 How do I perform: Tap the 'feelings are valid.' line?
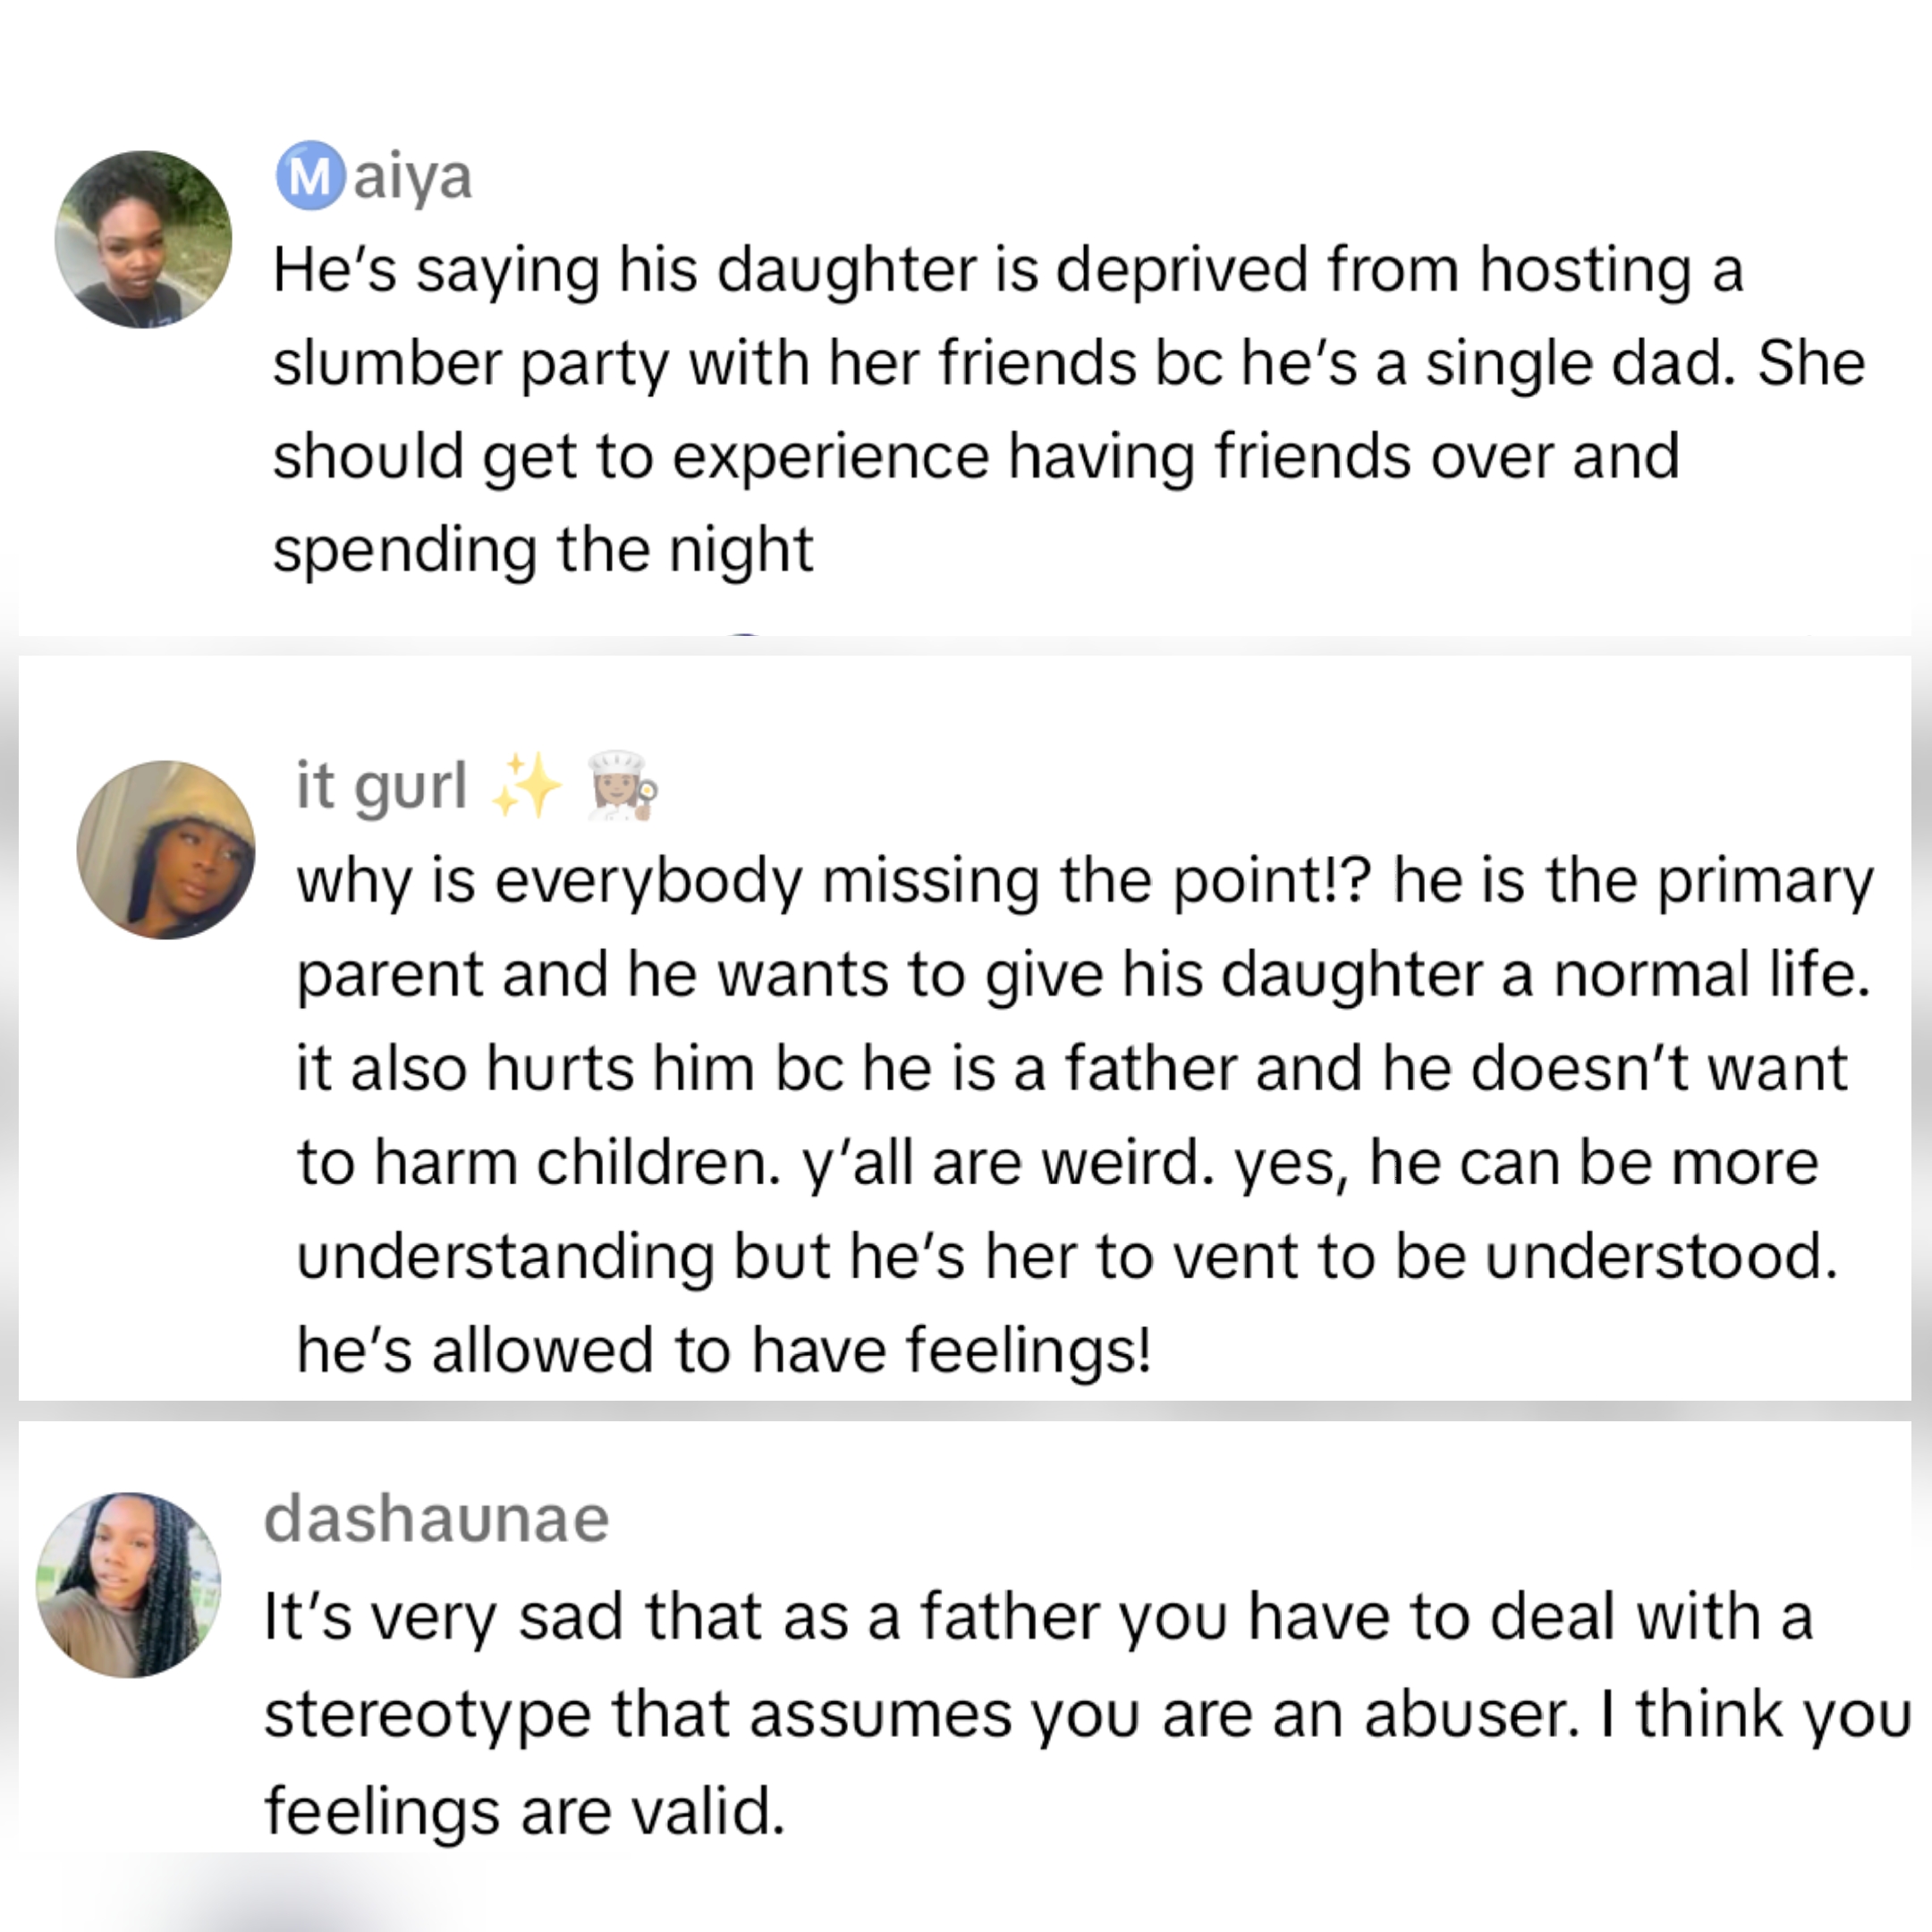[524, 1811]
